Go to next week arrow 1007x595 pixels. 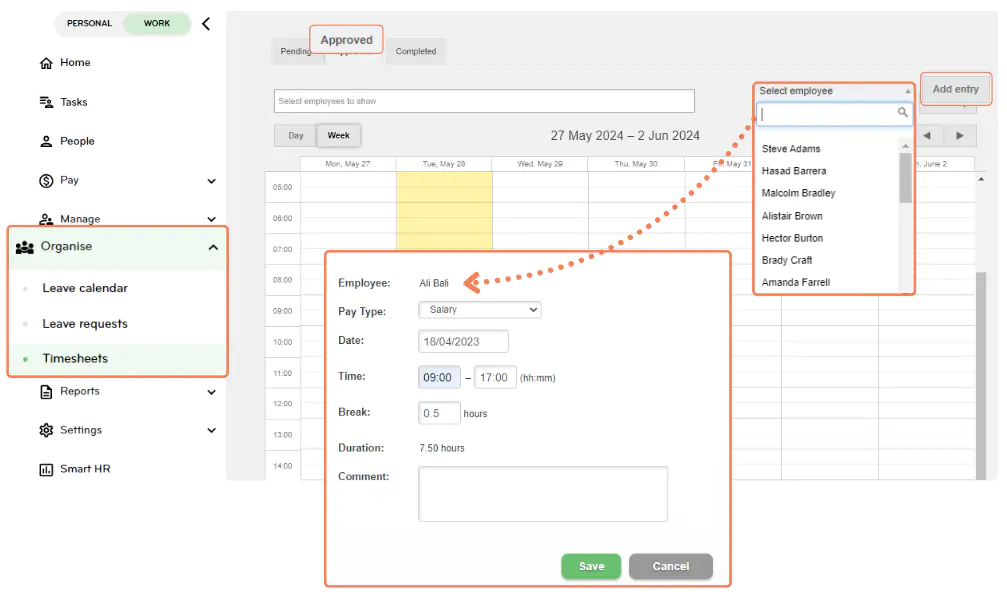pyautogui.click(x=959, y=136)
